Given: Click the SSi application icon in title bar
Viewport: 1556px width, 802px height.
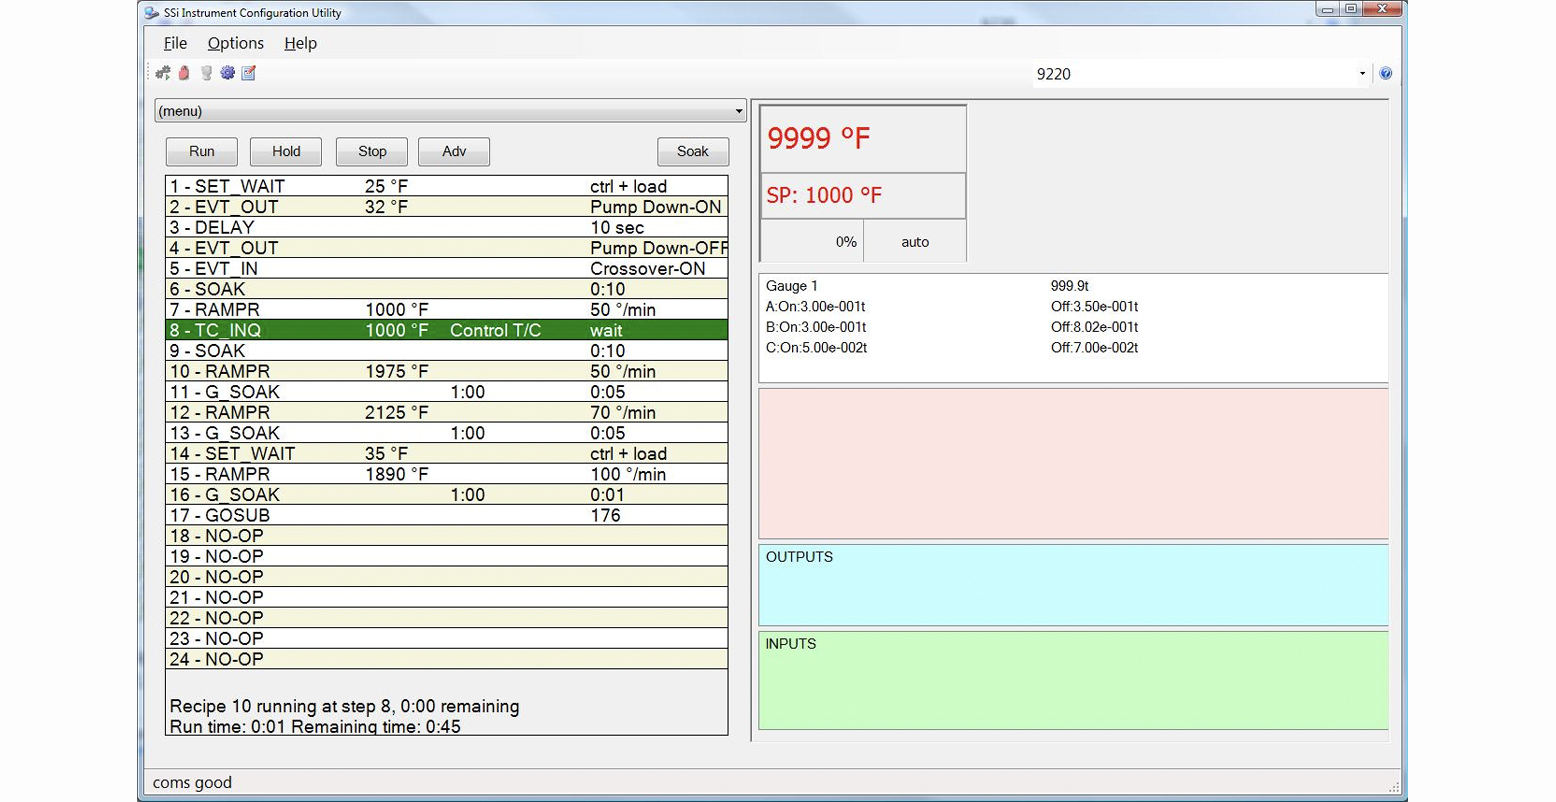Looking at the screenshot, I should point(152,13).
